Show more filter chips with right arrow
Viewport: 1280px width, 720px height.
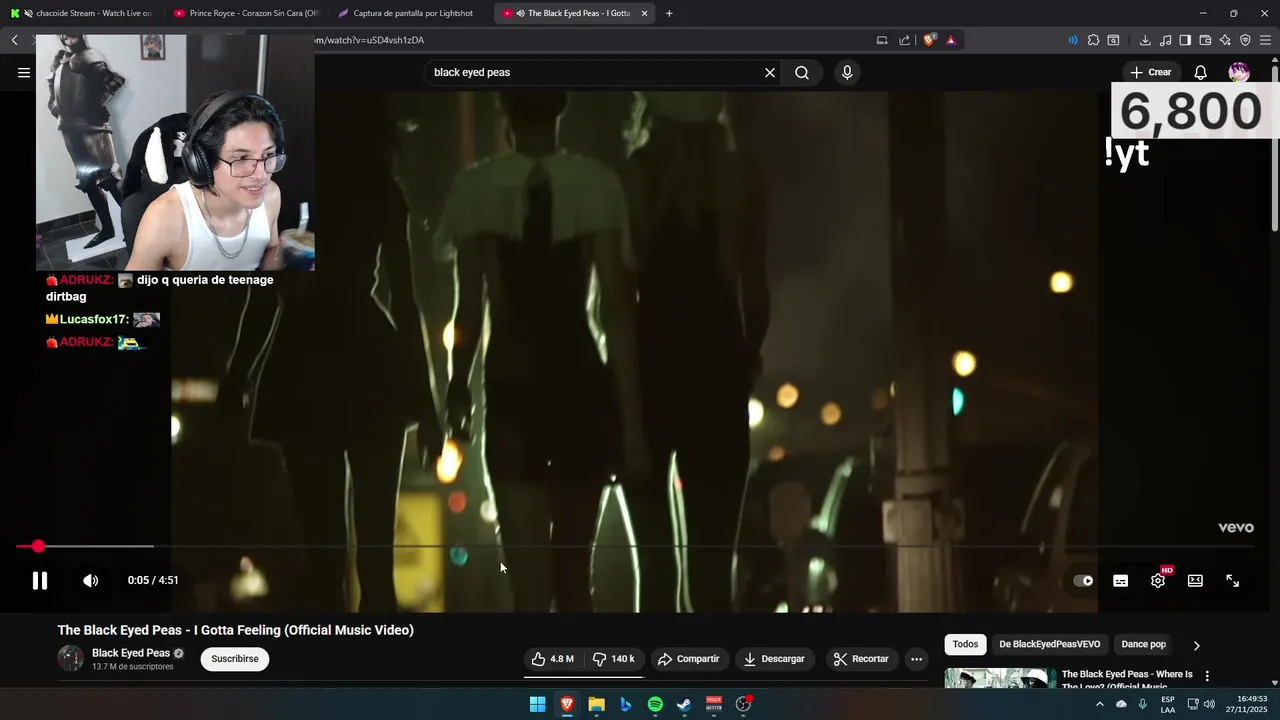click(1196, 645)
